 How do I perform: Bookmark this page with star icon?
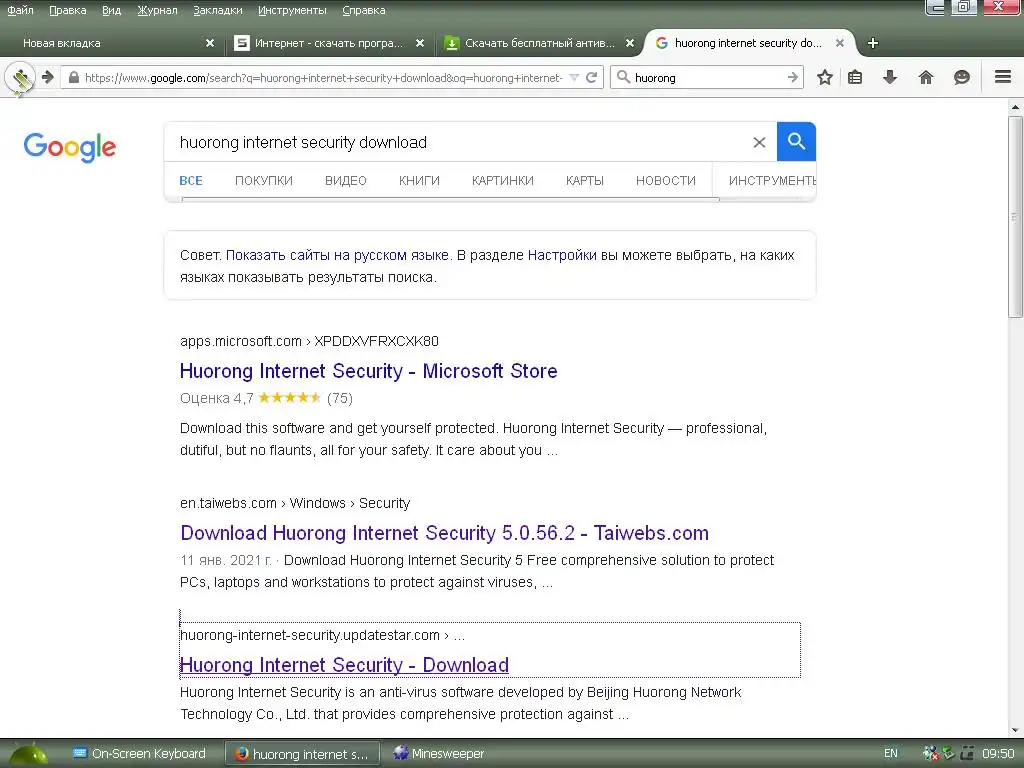coord(825,78)
